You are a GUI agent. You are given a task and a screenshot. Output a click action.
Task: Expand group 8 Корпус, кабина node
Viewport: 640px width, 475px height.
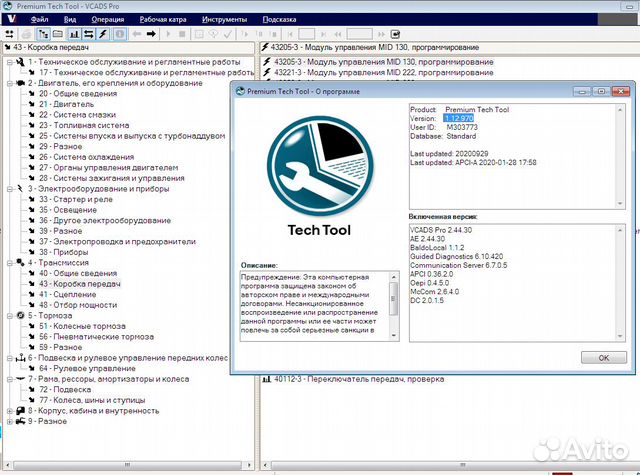[x=10, y=411]
